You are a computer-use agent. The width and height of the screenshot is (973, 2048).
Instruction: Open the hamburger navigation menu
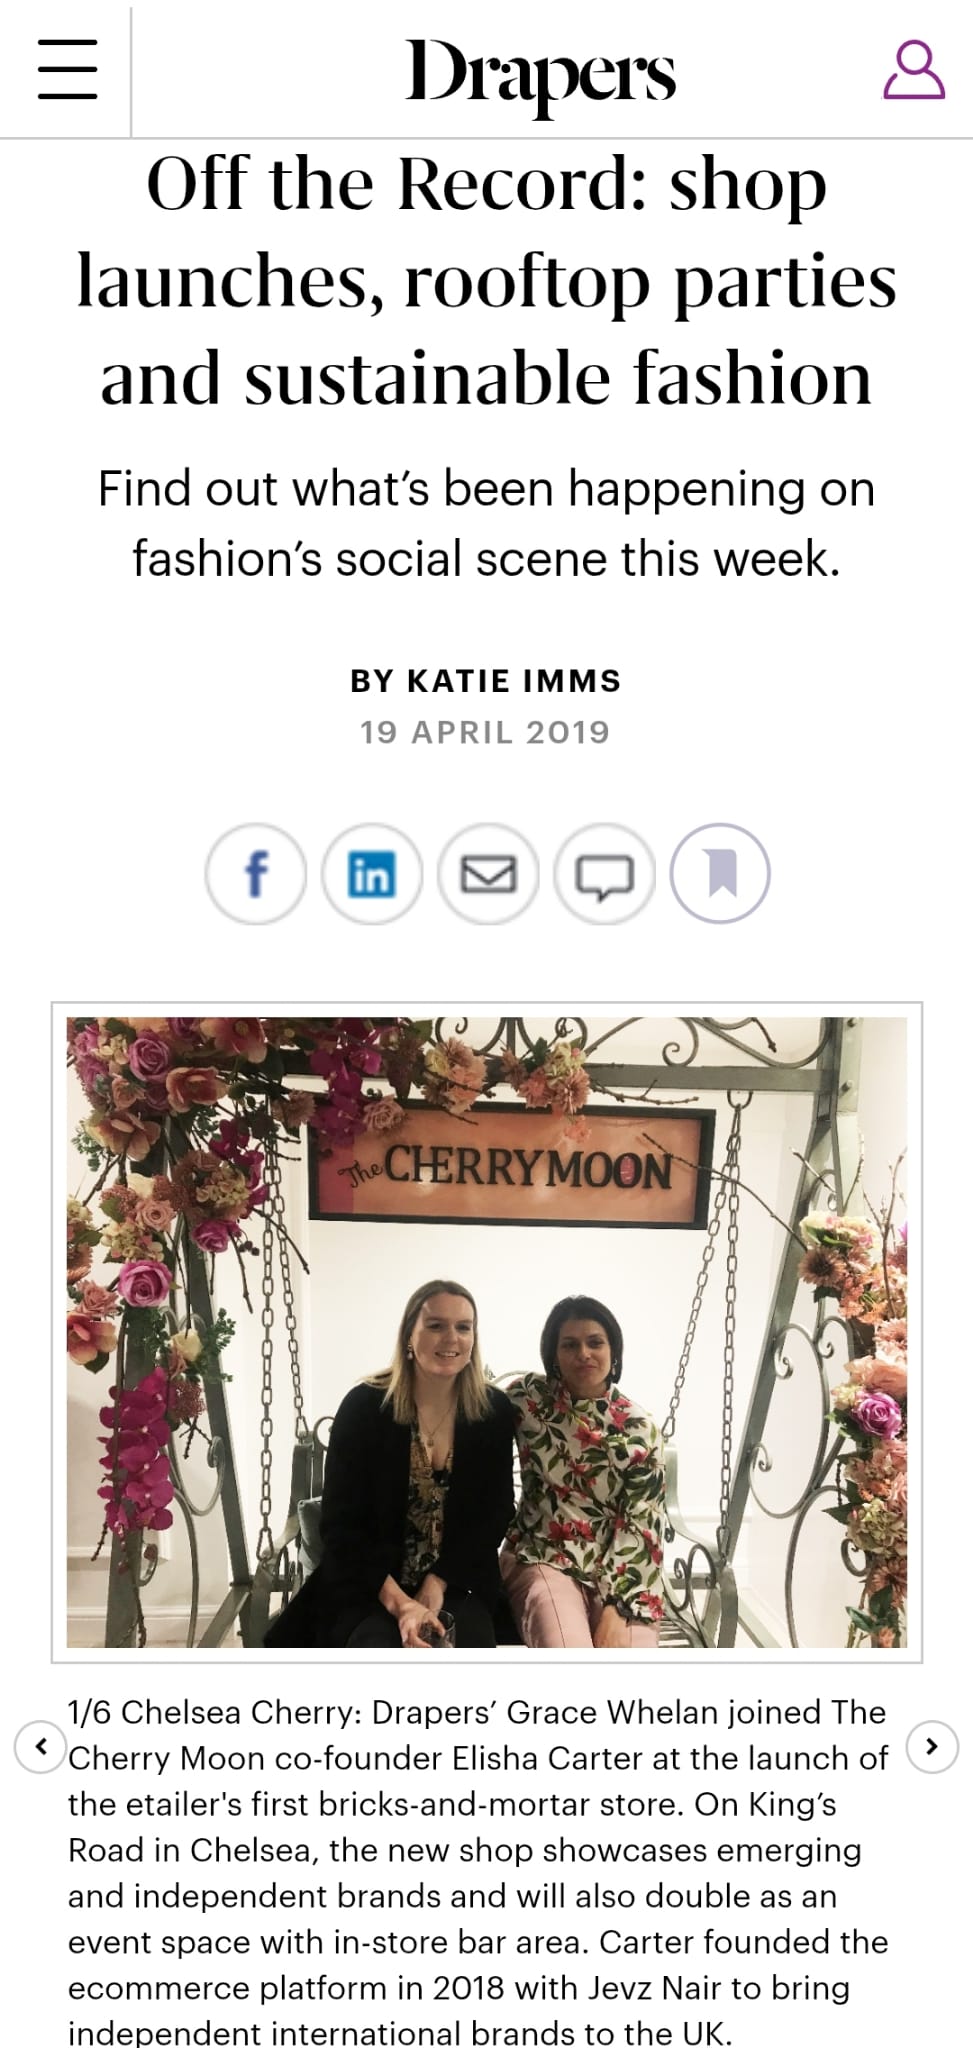pos(67,69)
